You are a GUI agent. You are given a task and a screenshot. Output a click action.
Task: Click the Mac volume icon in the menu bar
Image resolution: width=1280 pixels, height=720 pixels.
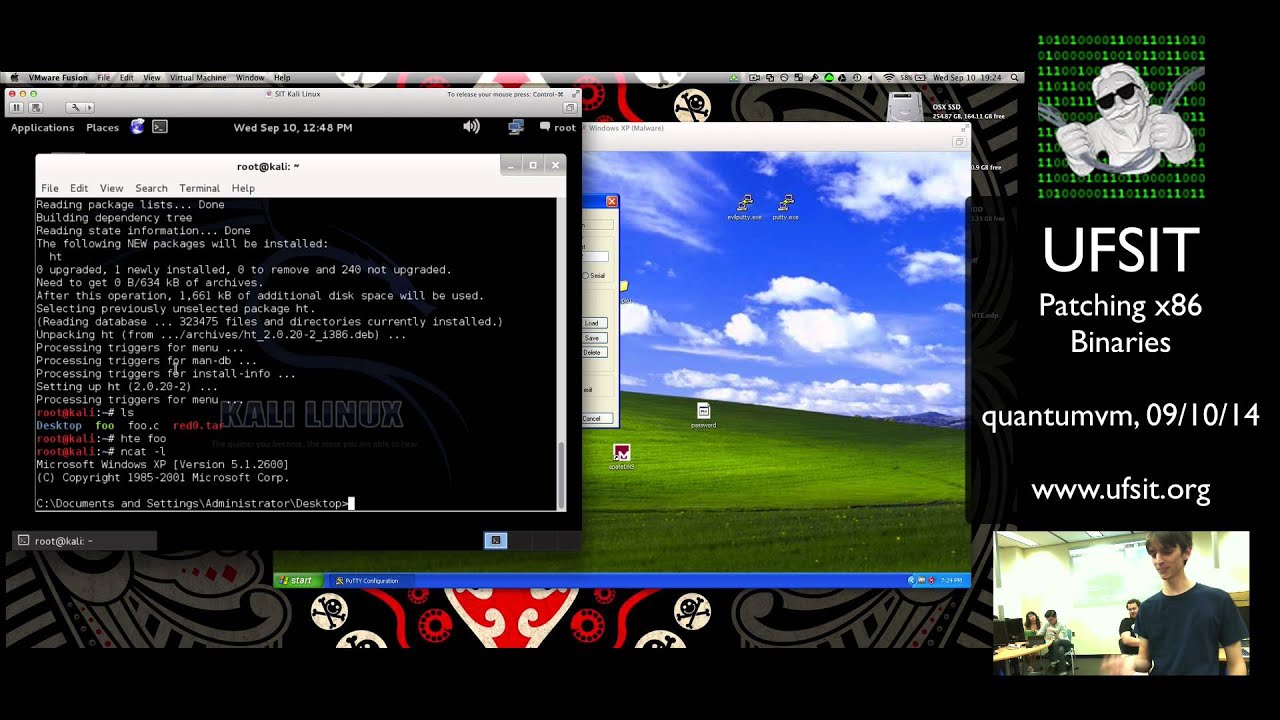pyautogui.click(x=870, y=78)
